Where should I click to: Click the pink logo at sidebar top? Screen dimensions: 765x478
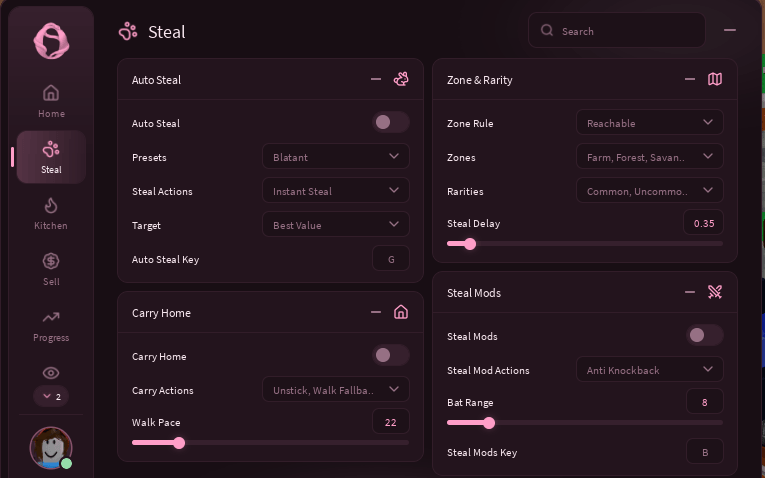click(51, 40)
